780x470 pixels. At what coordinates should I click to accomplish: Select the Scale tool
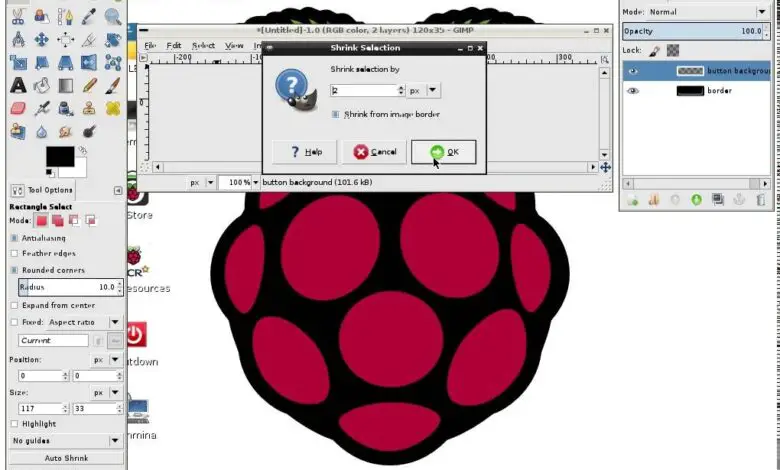click(18, 63)
